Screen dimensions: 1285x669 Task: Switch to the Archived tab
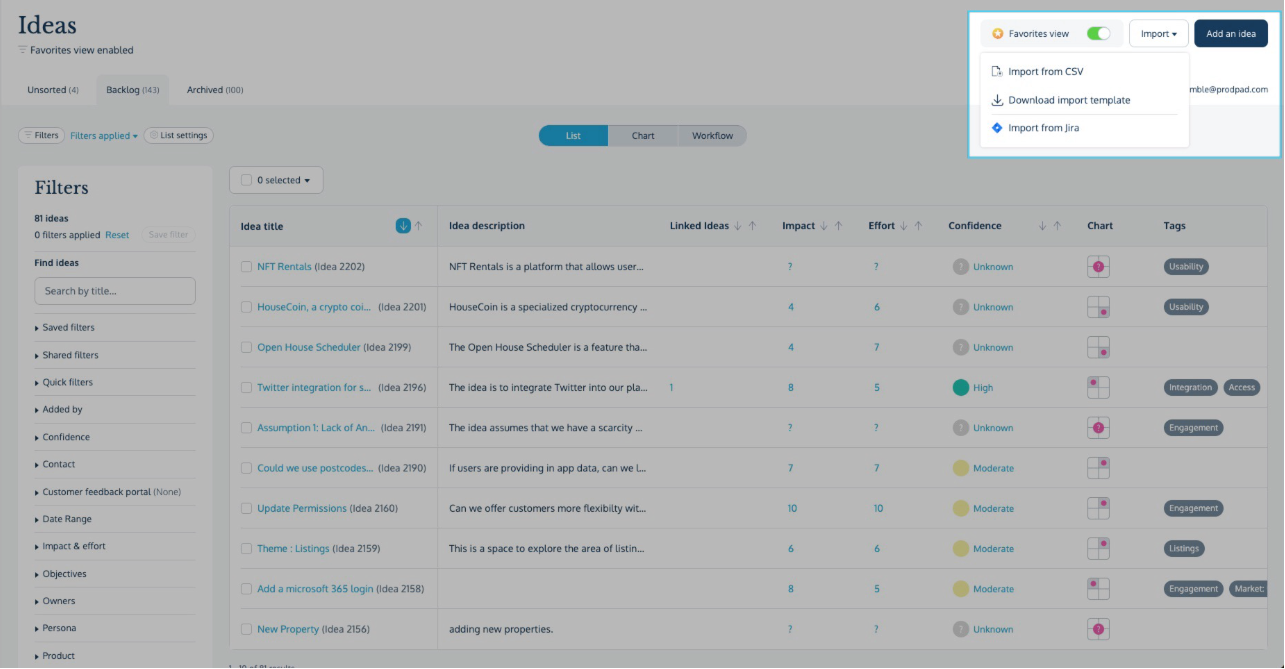pyautogui.click(x=214, y=90)
